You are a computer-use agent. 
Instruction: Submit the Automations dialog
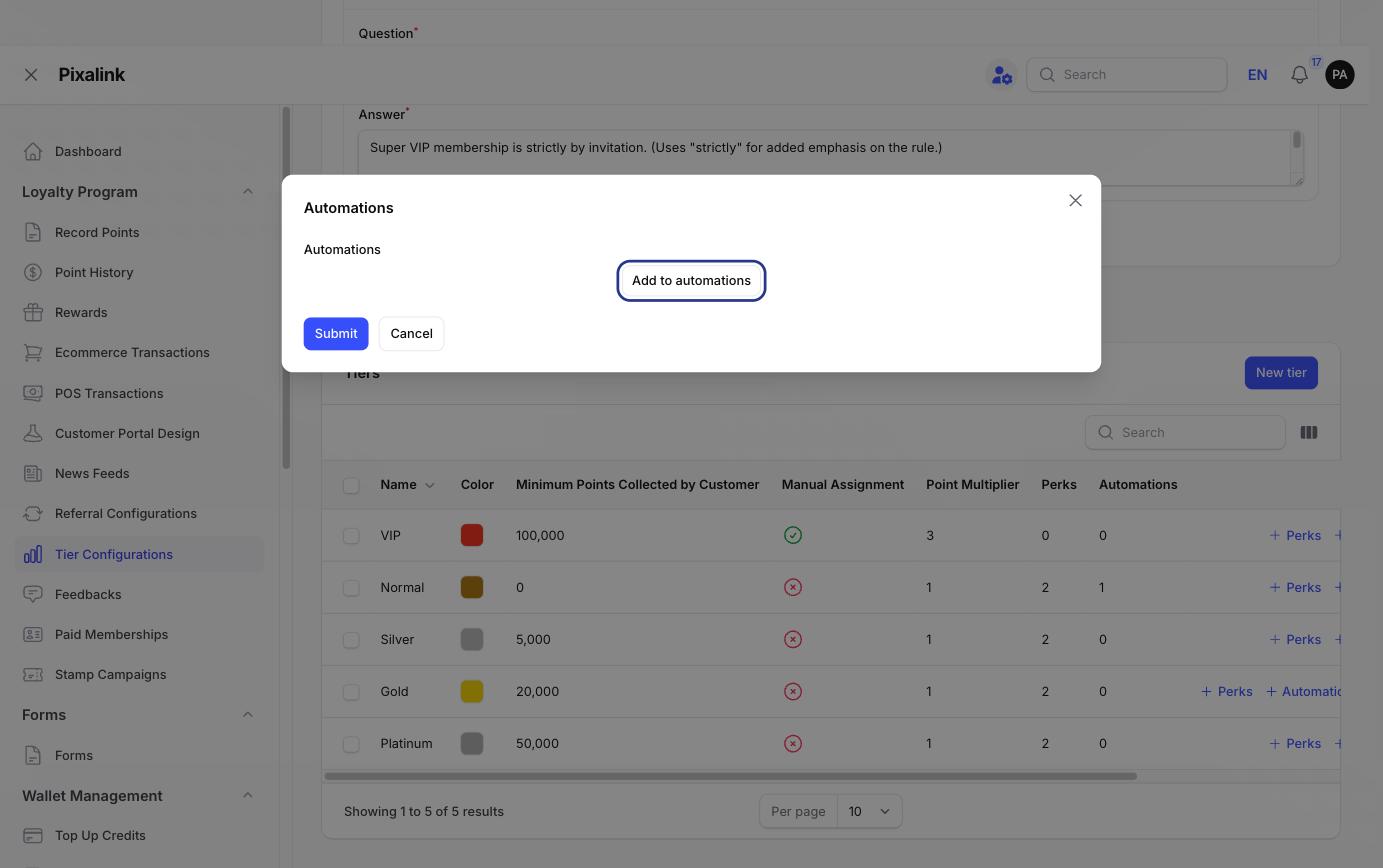click(x=336, y=334)
